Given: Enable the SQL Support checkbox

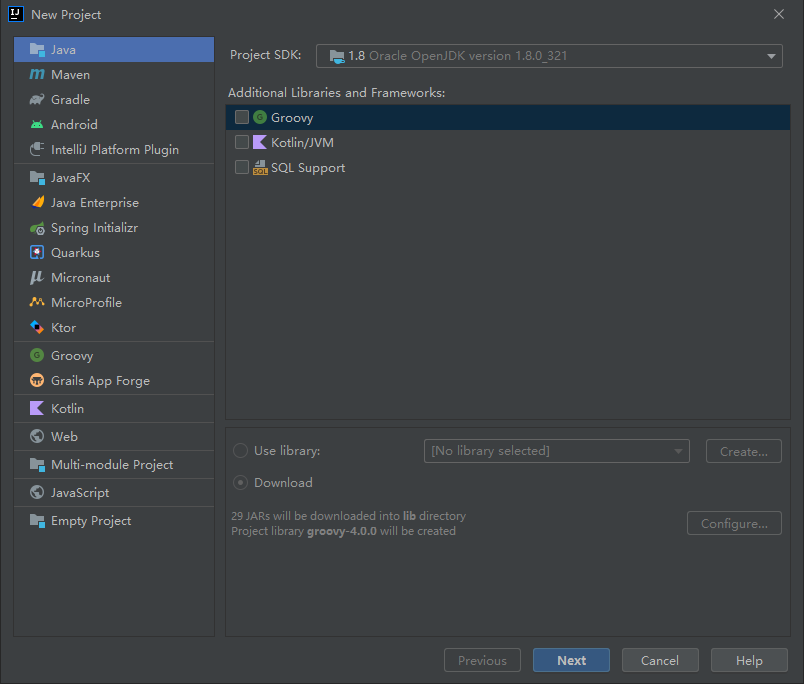Looking at the screenshot, I should point(242,167).
